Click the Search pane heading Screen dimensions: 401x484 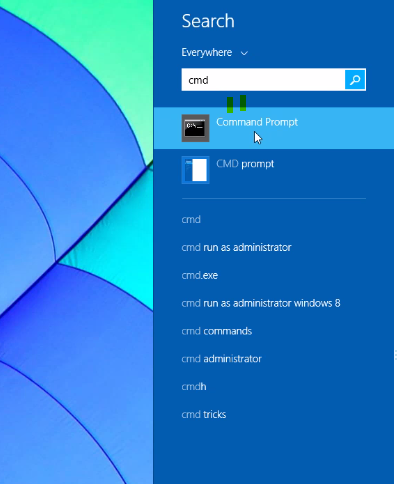208,21
